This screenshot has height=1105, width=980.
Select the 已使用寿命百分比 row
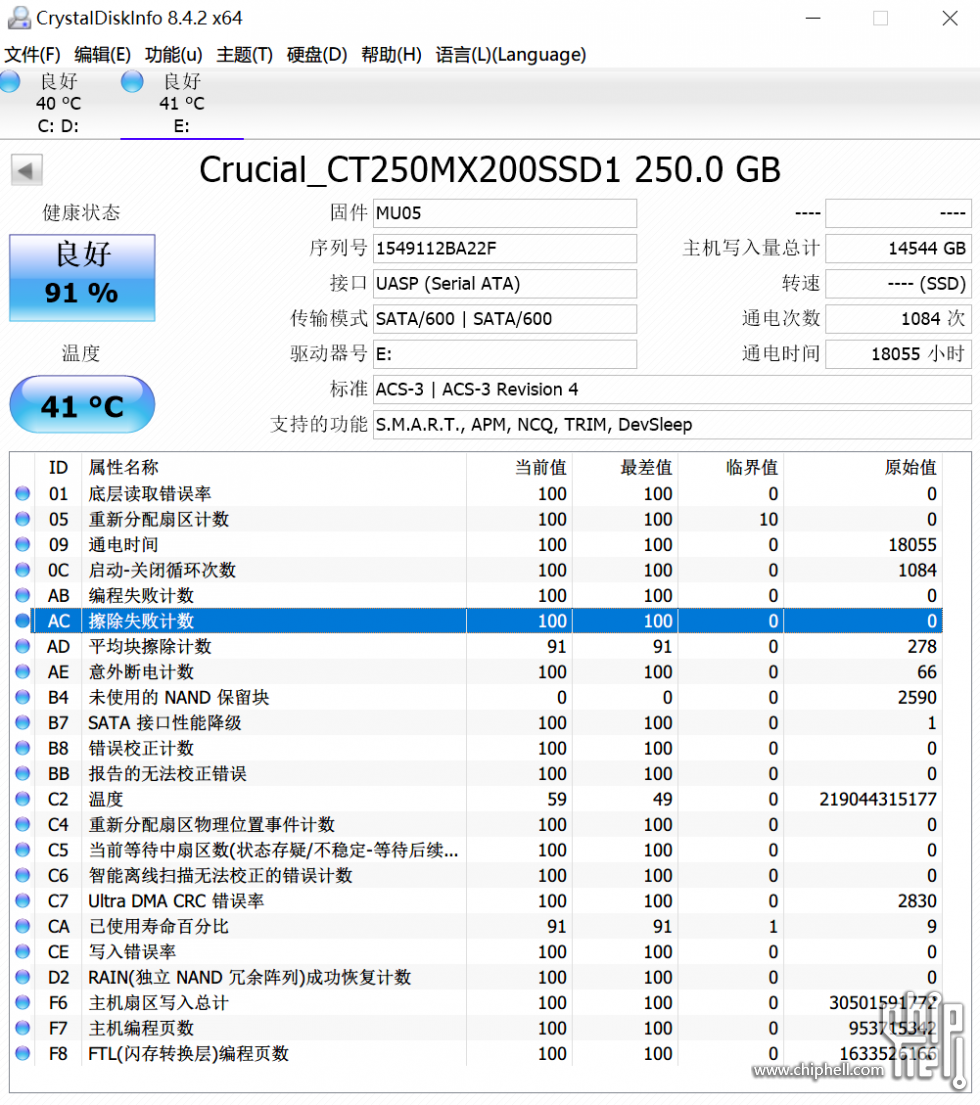[476, 926]
